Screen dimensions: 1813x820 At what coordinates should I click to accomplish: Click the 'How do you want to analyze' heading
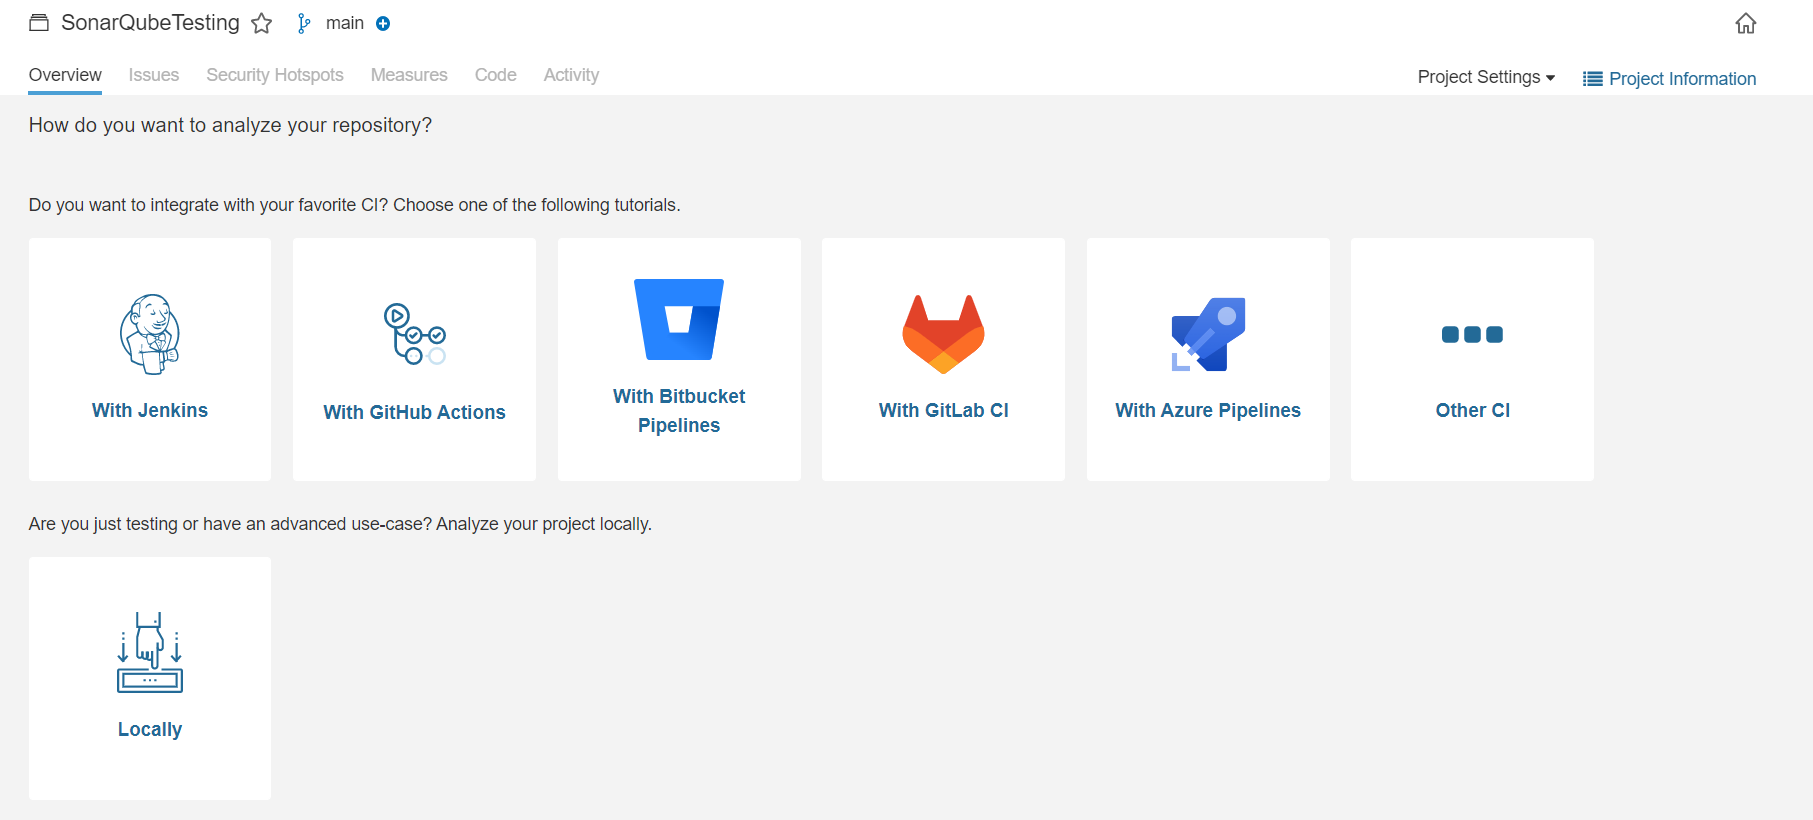(230, 125)
